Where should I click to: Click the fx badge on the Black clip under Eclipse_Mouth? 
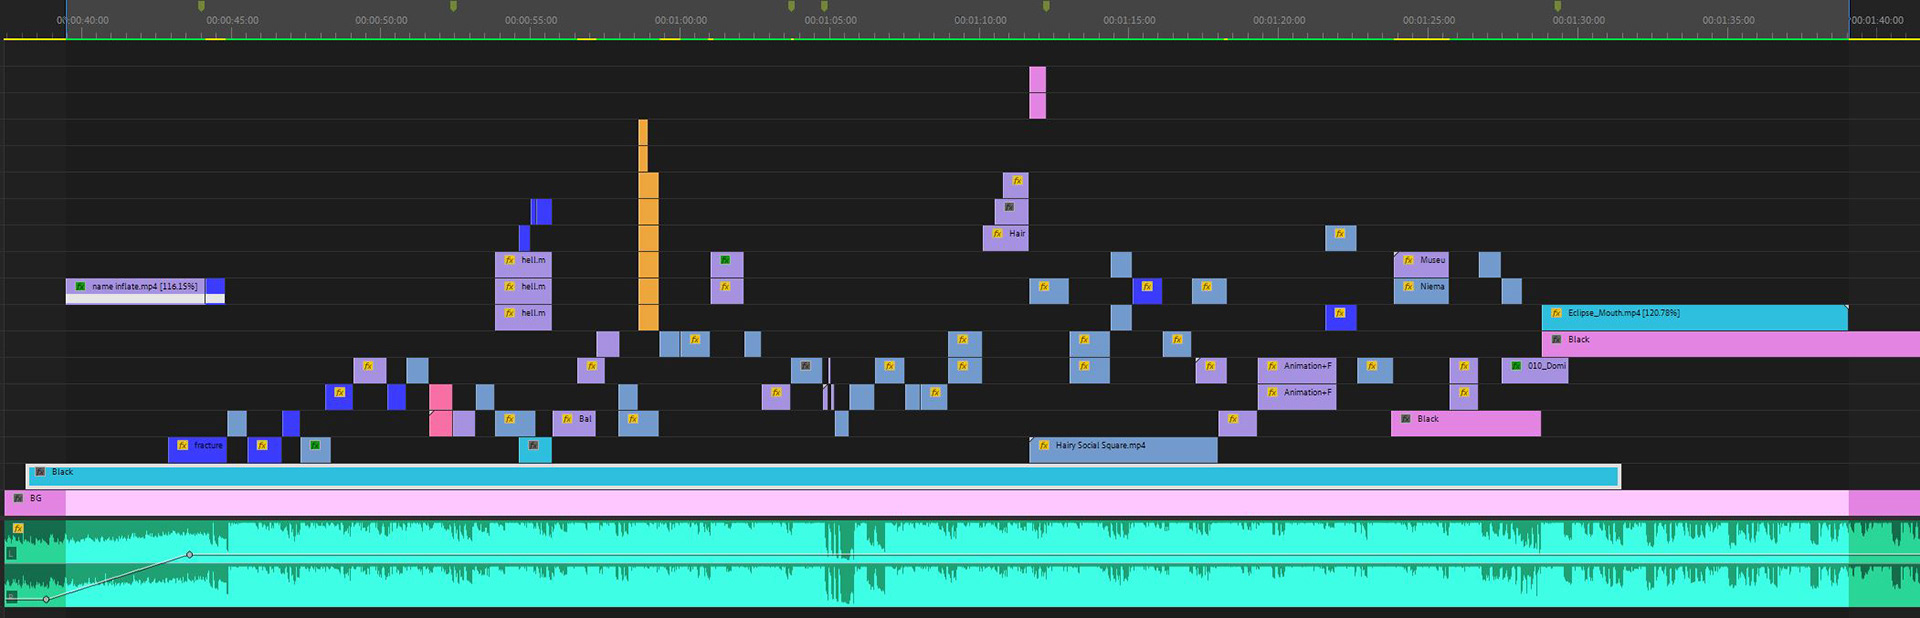(1556, 339)
